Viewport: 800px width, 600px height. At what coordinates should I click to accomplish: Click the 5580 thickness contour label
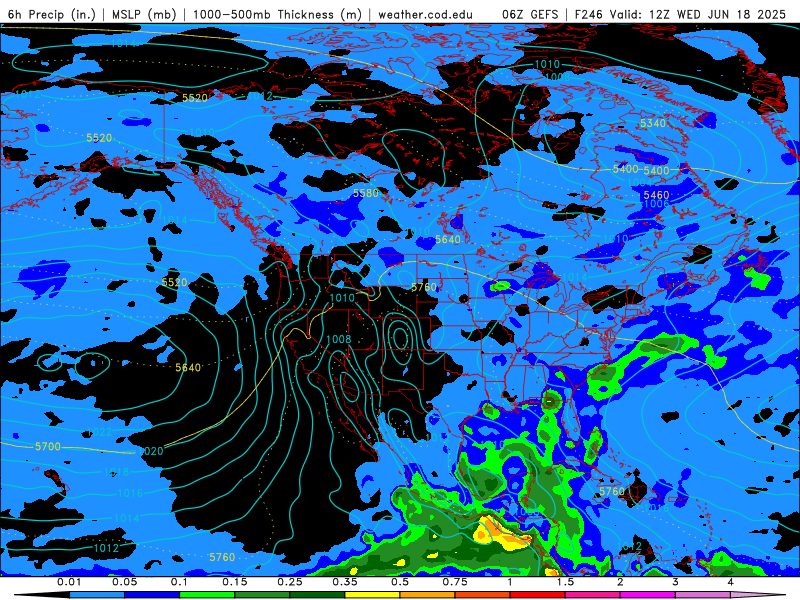point(366,193)
